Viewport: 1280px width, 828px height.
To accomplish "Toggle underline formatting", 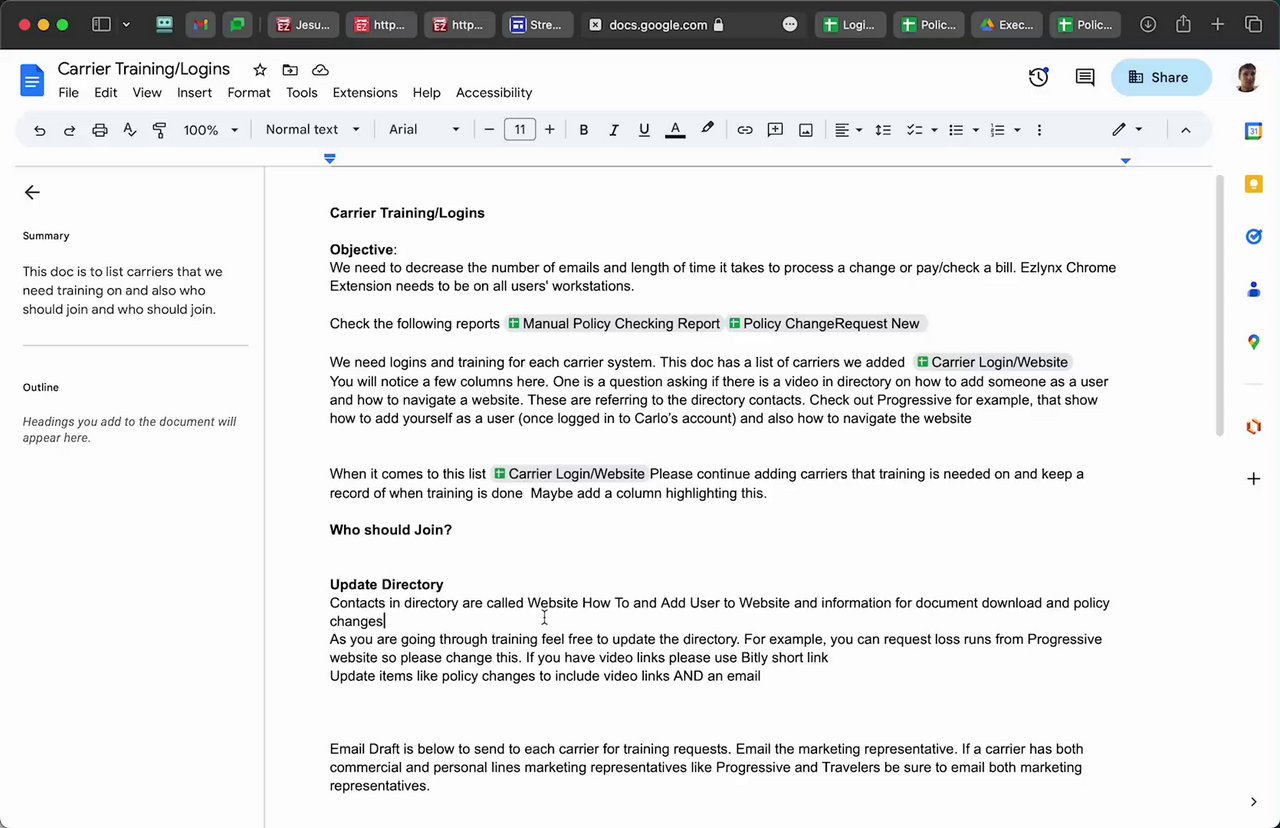I will pyautogui.click(x=643, y=130).
